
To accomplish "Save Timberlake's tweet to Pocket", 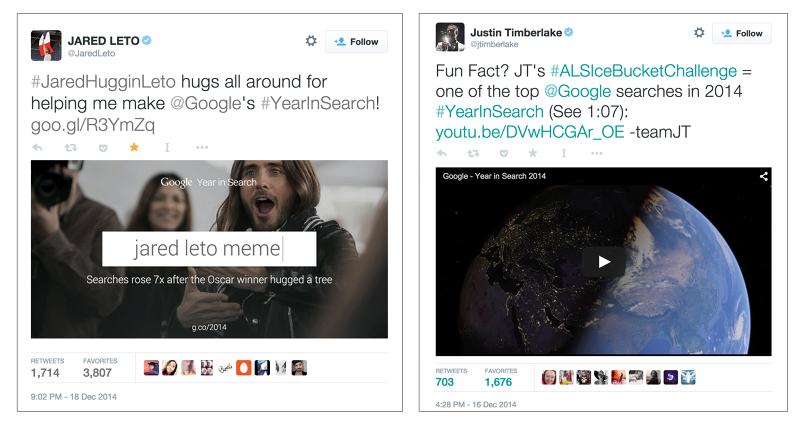I will (x=504, y=154).
